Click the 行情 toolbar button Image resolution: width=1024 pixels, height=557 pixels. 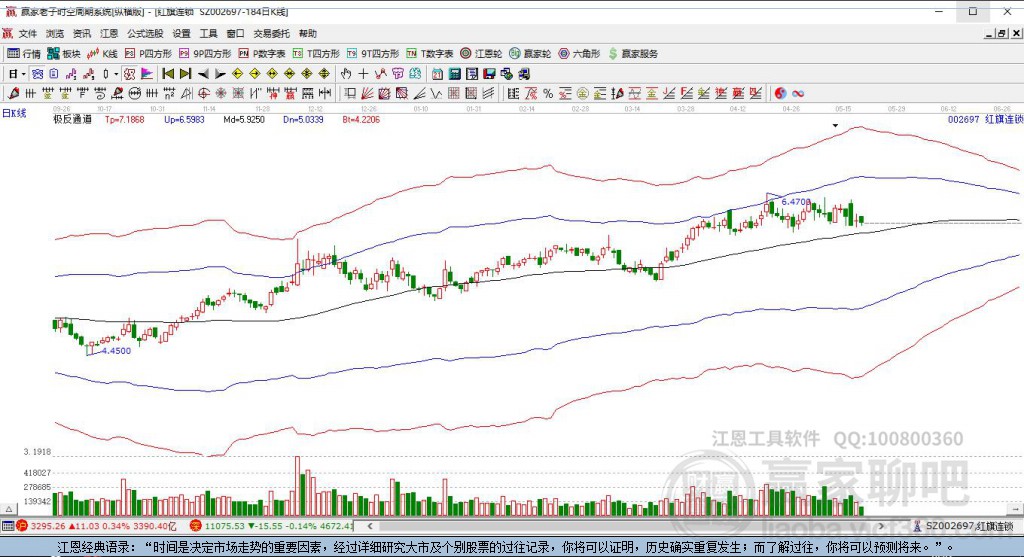(x=24, y=54)
